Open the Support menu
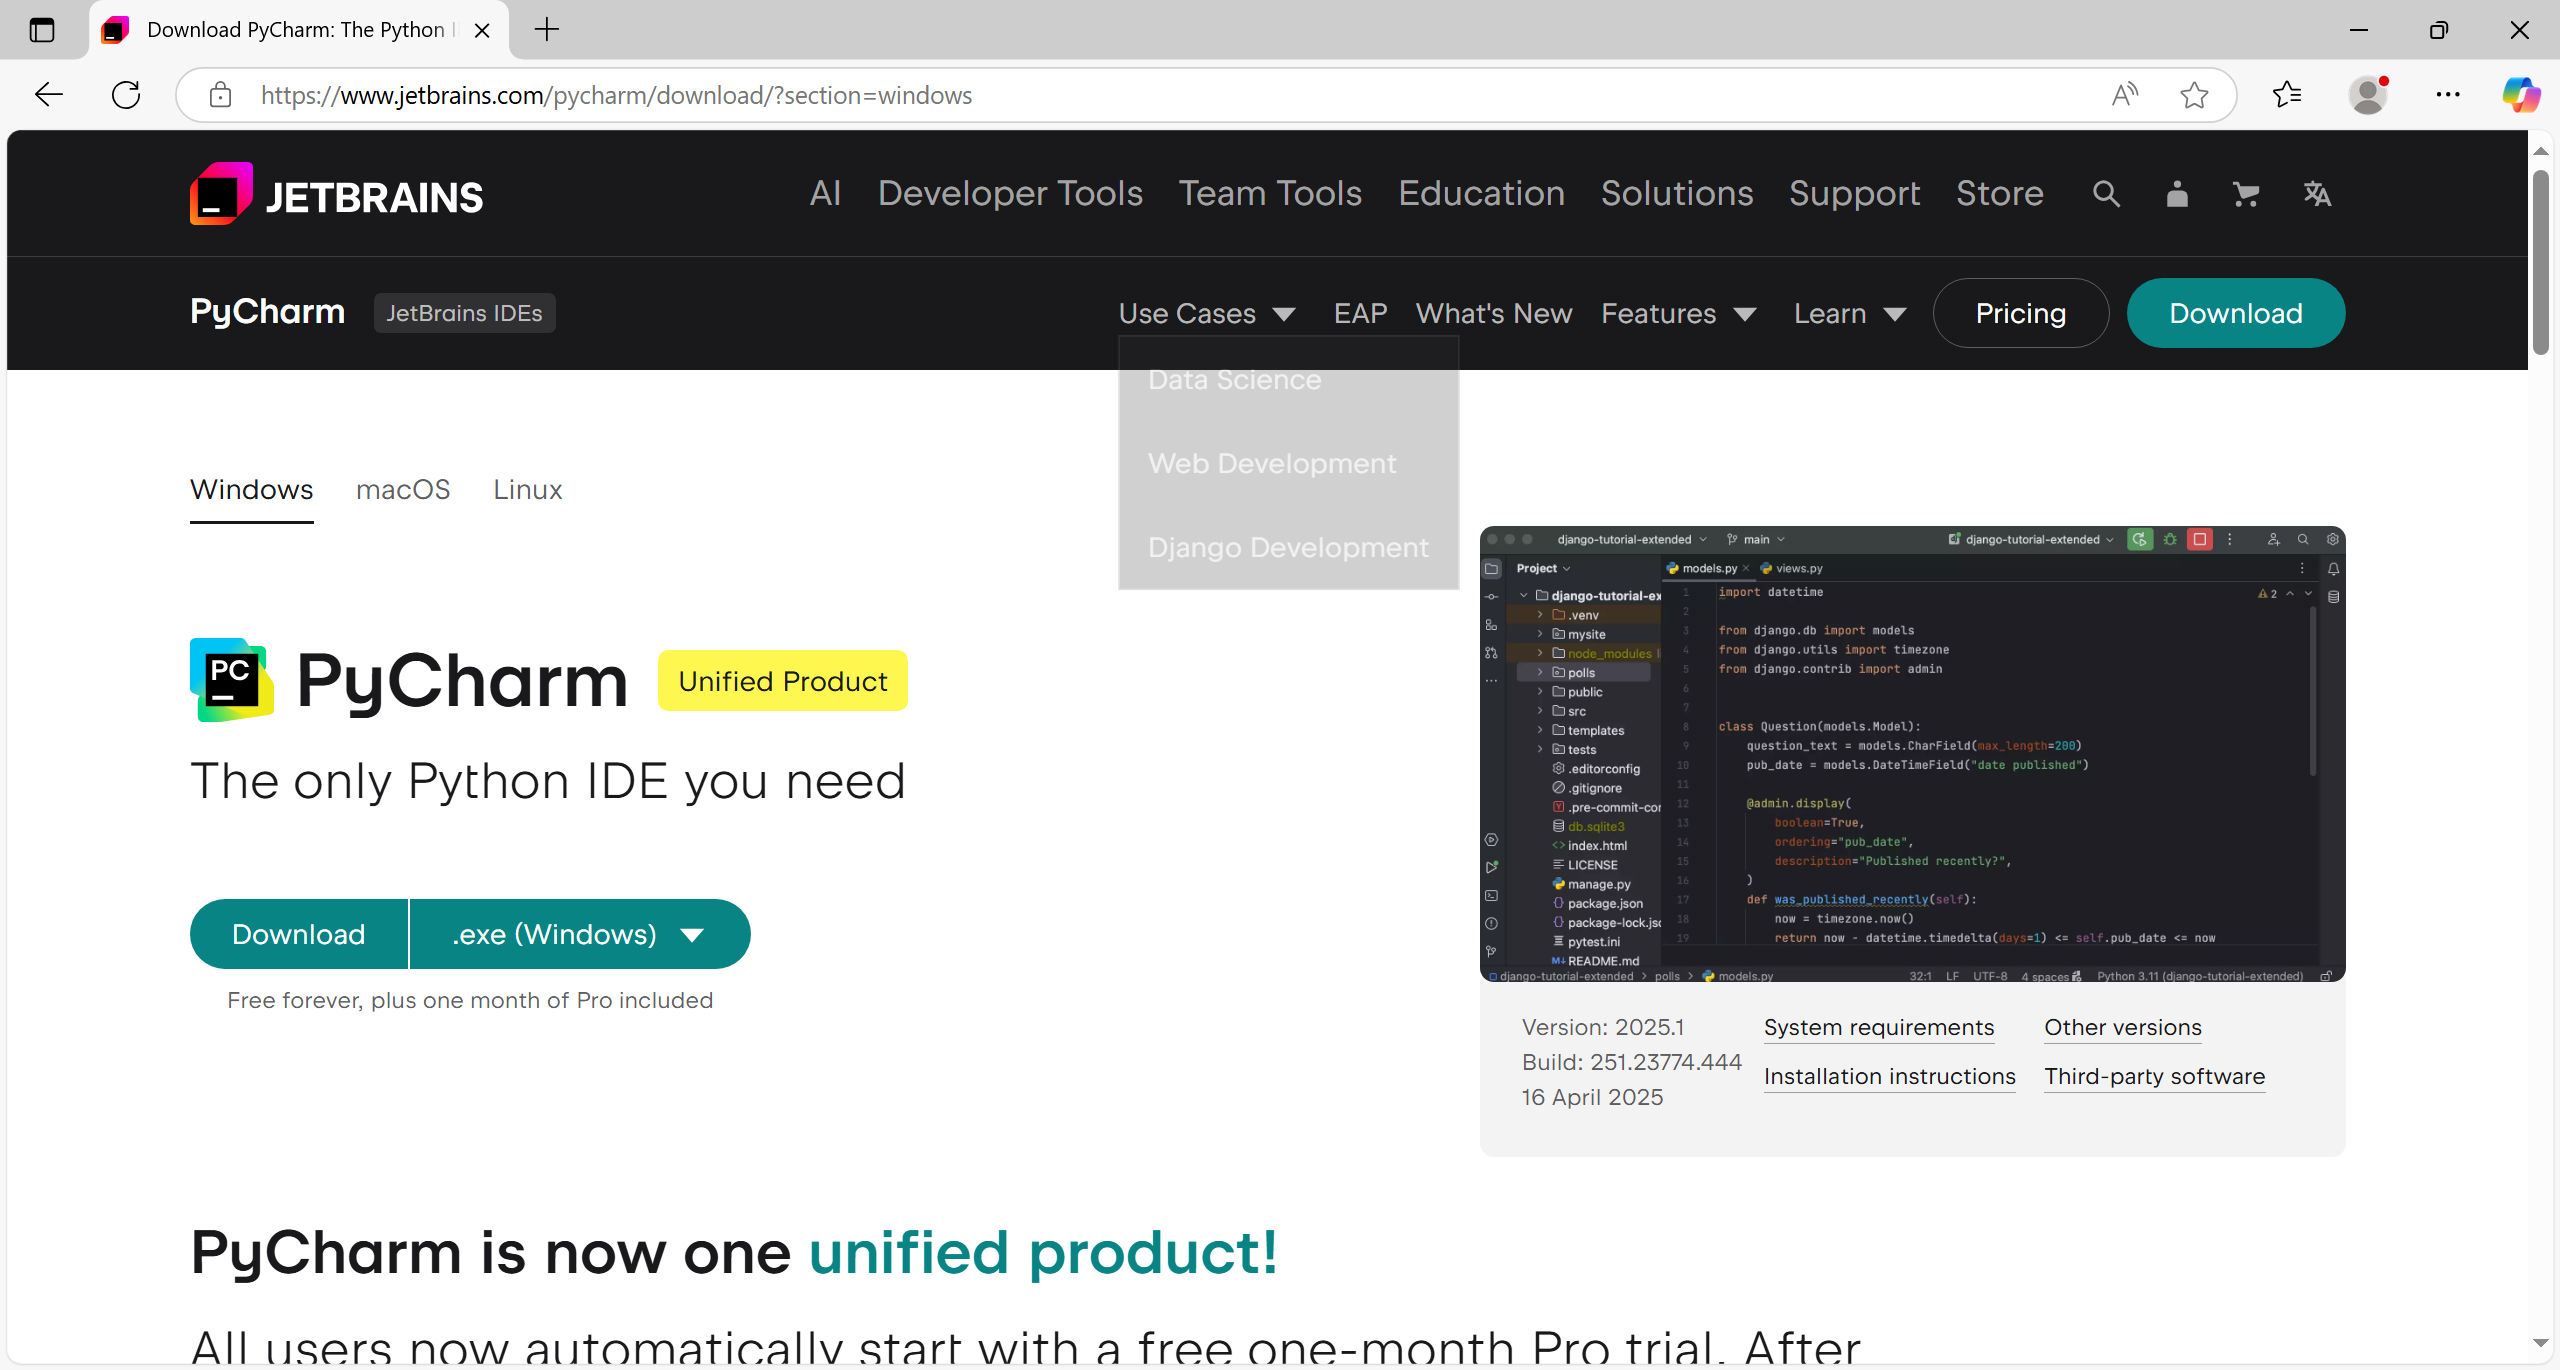The height and width of the screenshot is (1370, 2560). coord(1855,194)
